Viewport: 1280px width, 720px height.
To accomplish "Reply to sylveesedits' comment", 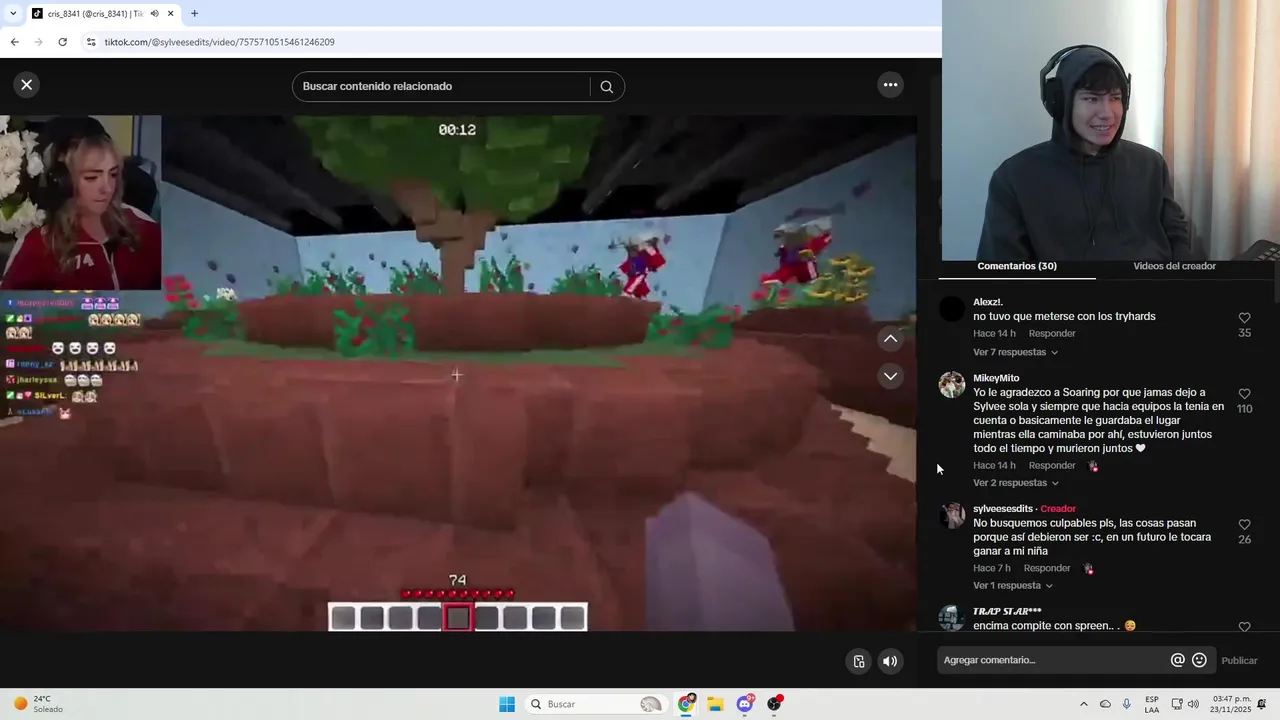I will pyautogui.click(x=1047, y=568).
